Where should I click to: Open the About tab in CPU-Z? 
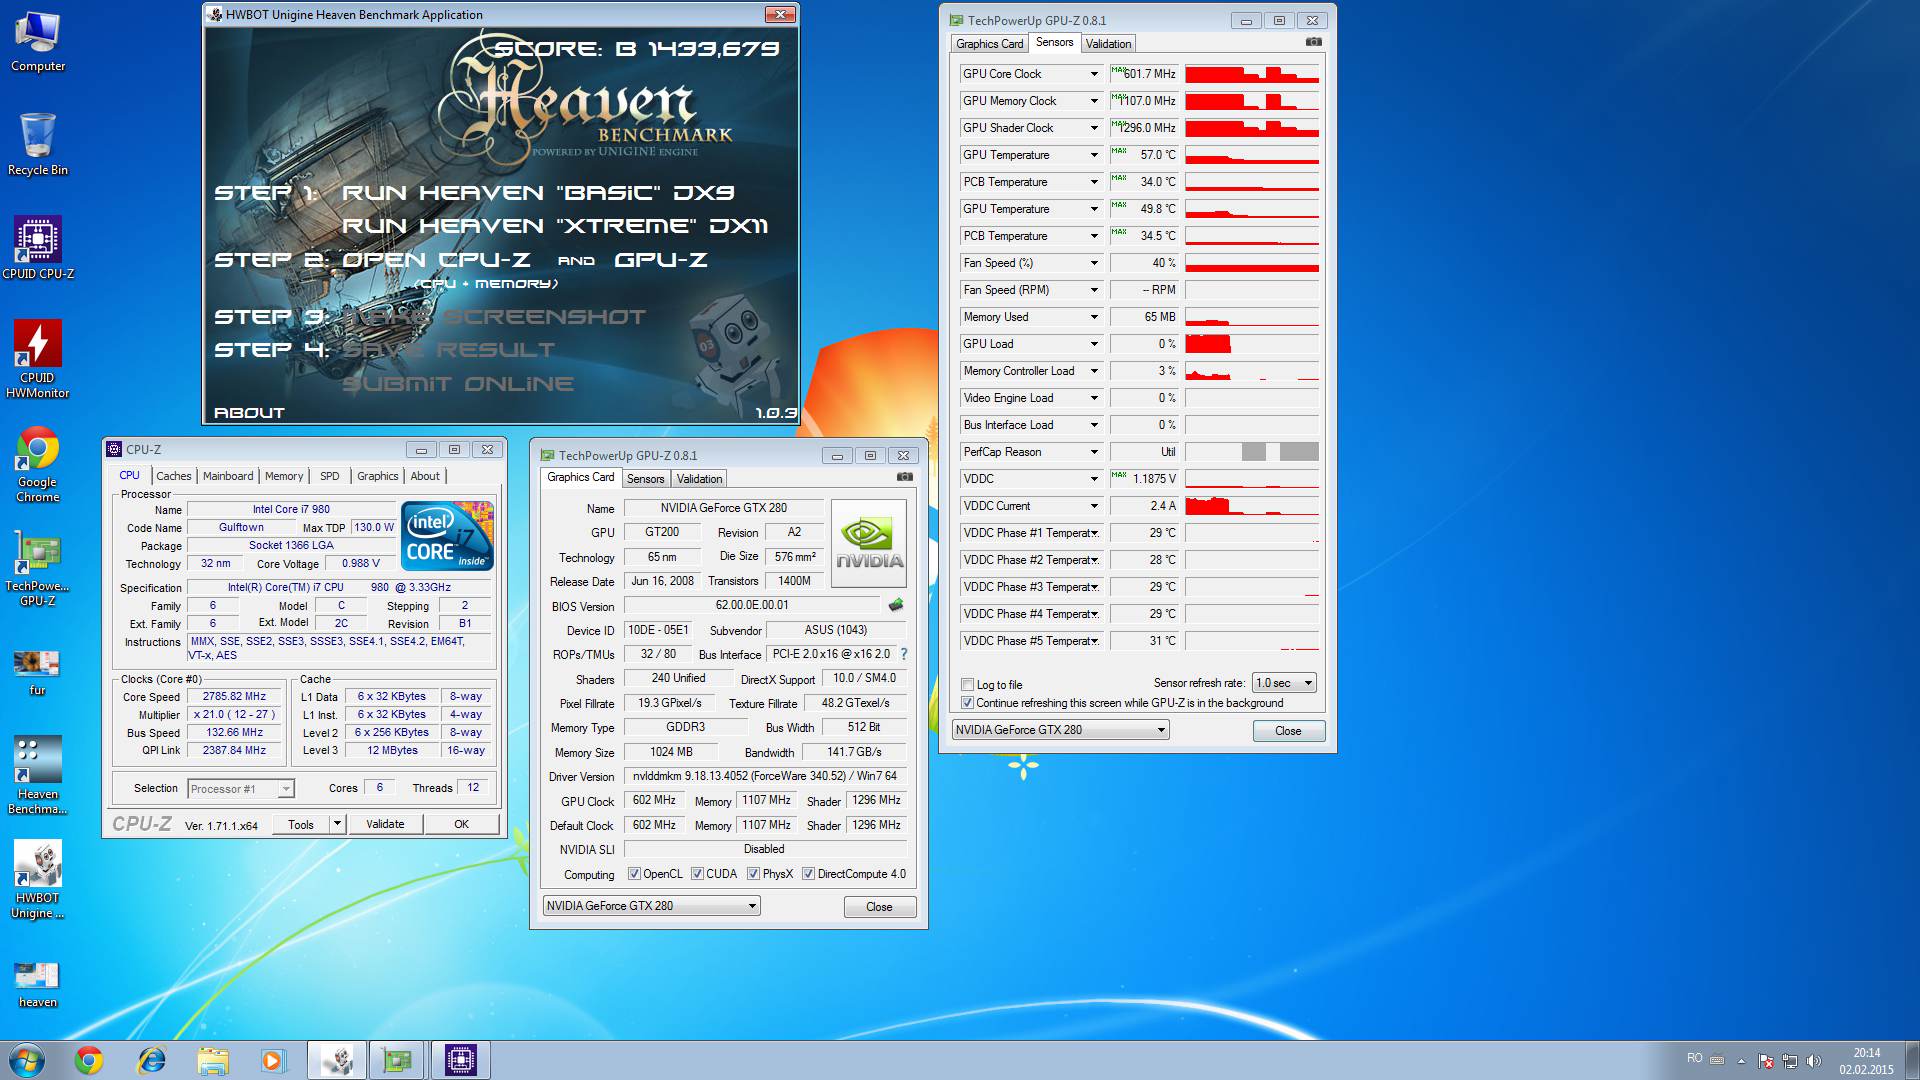coord(425,476)
